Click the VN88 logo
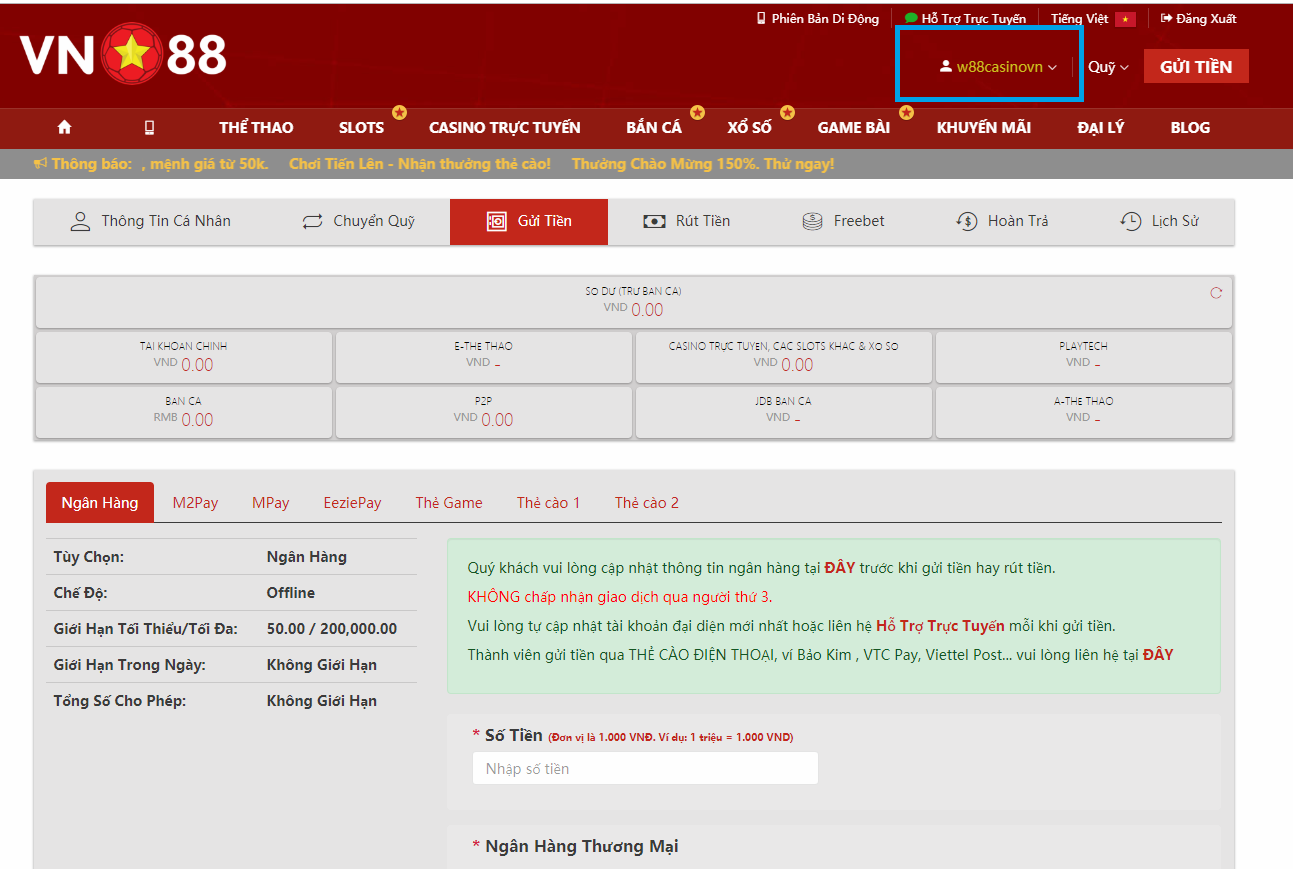This screenshot has height=869, width=1293. click(124, 56)
